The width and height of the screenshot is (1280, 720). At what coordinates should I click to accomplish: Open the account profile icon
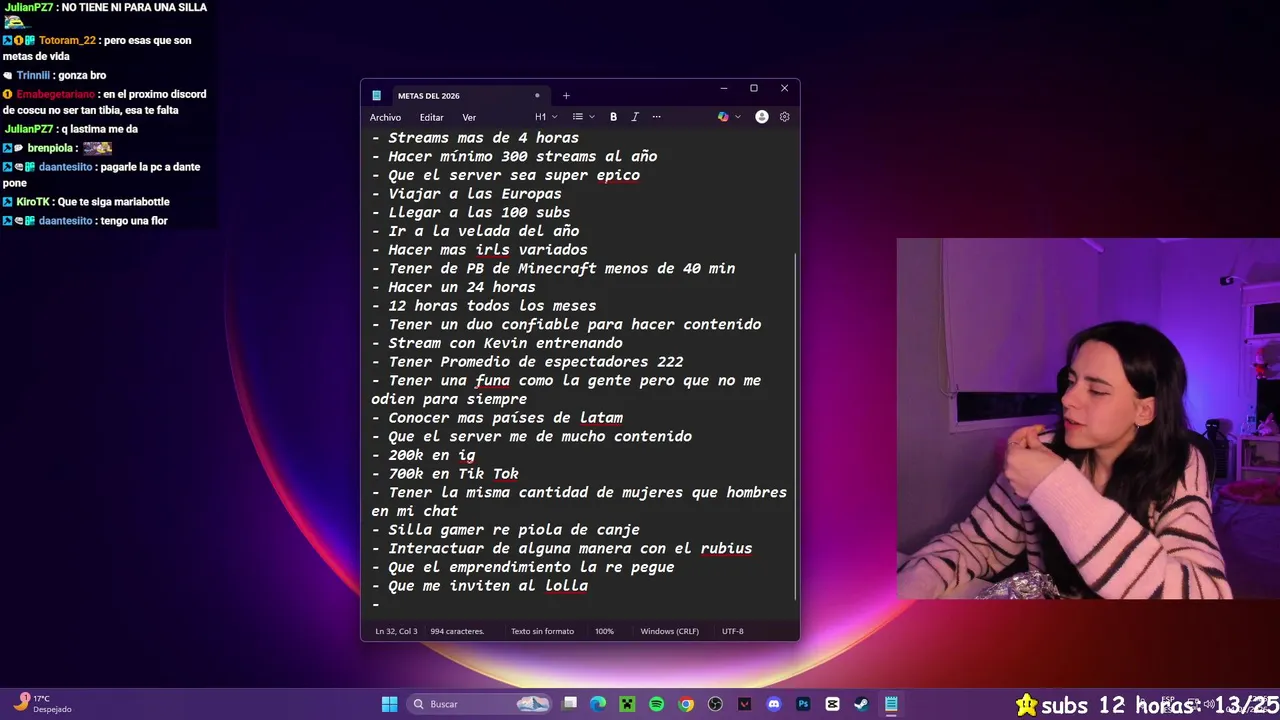(x=762, y=117)
